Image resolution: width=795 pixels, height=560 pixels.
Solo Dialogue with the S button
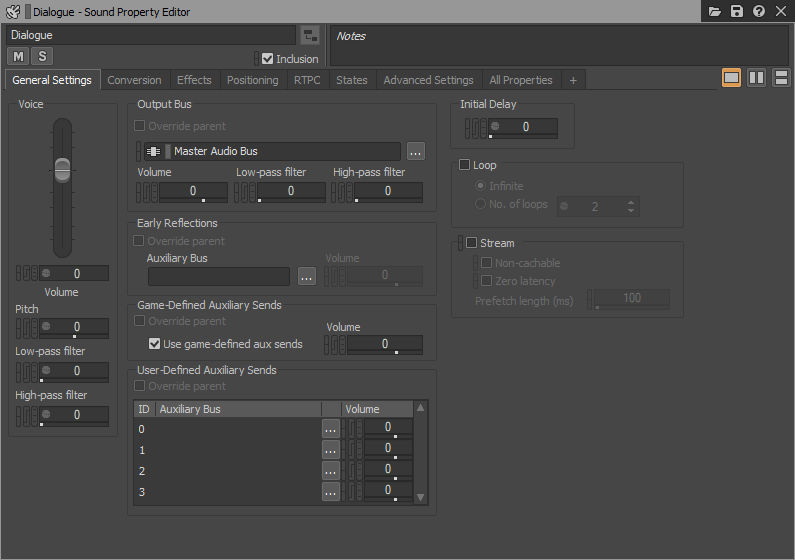[42, 56]
